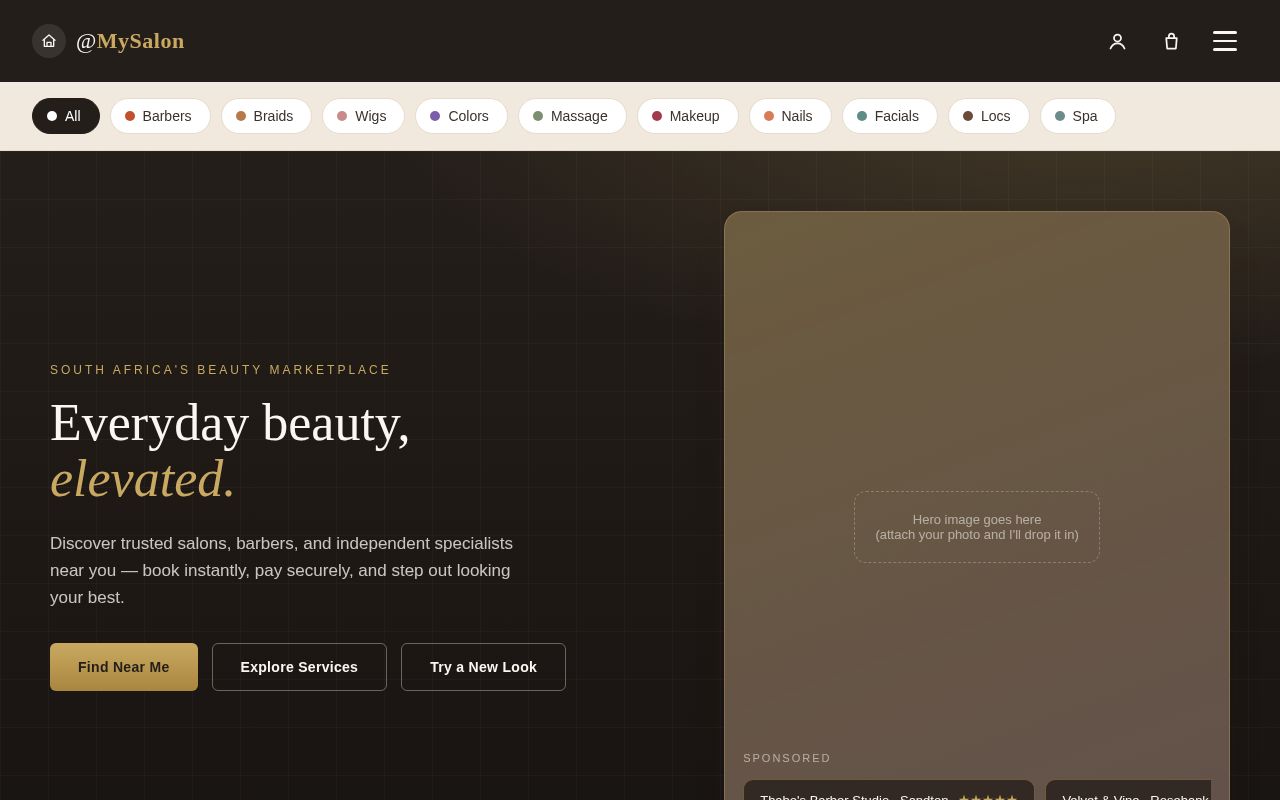
Task: Filter by Locs category
Action: pyautogui.click(x=989, y=116)
